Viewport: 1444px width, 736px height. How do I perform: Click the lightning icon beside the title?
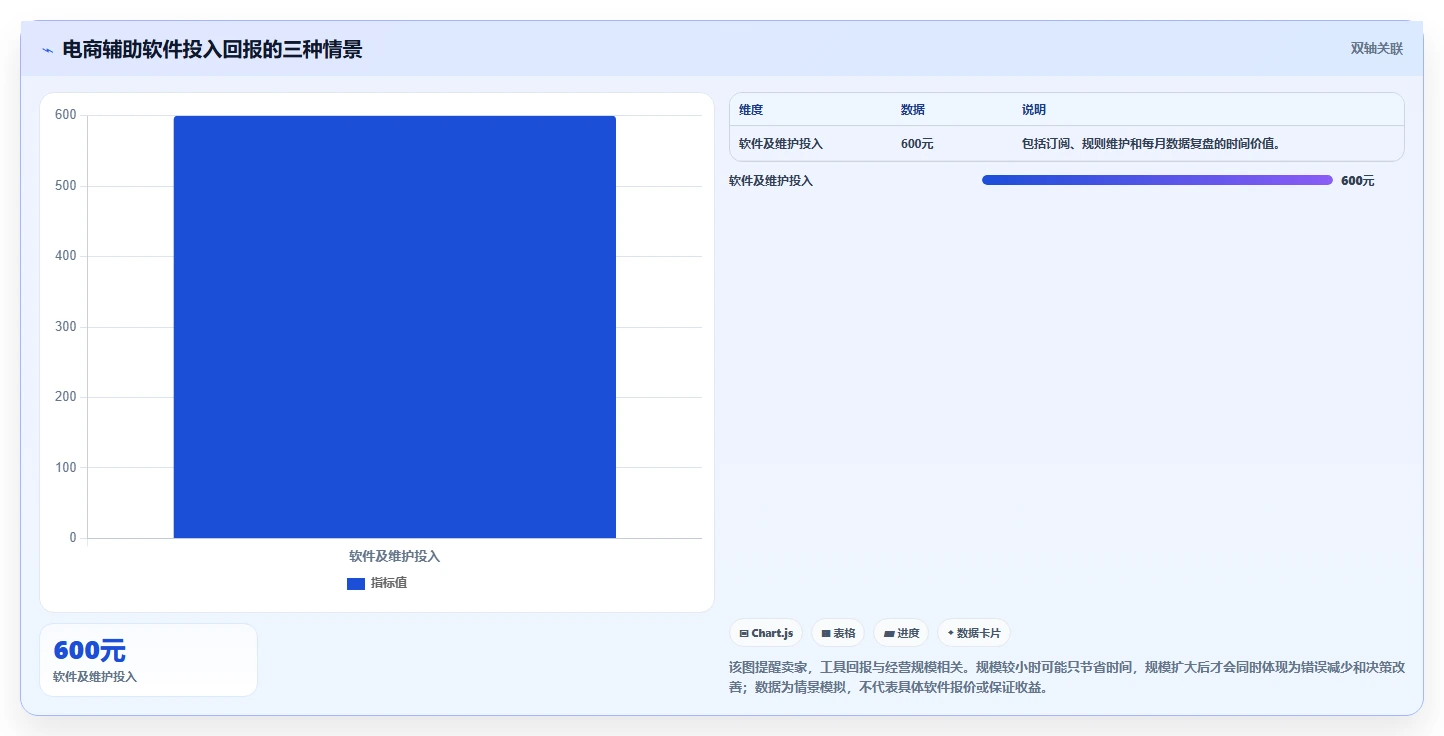tap(47, 50)
